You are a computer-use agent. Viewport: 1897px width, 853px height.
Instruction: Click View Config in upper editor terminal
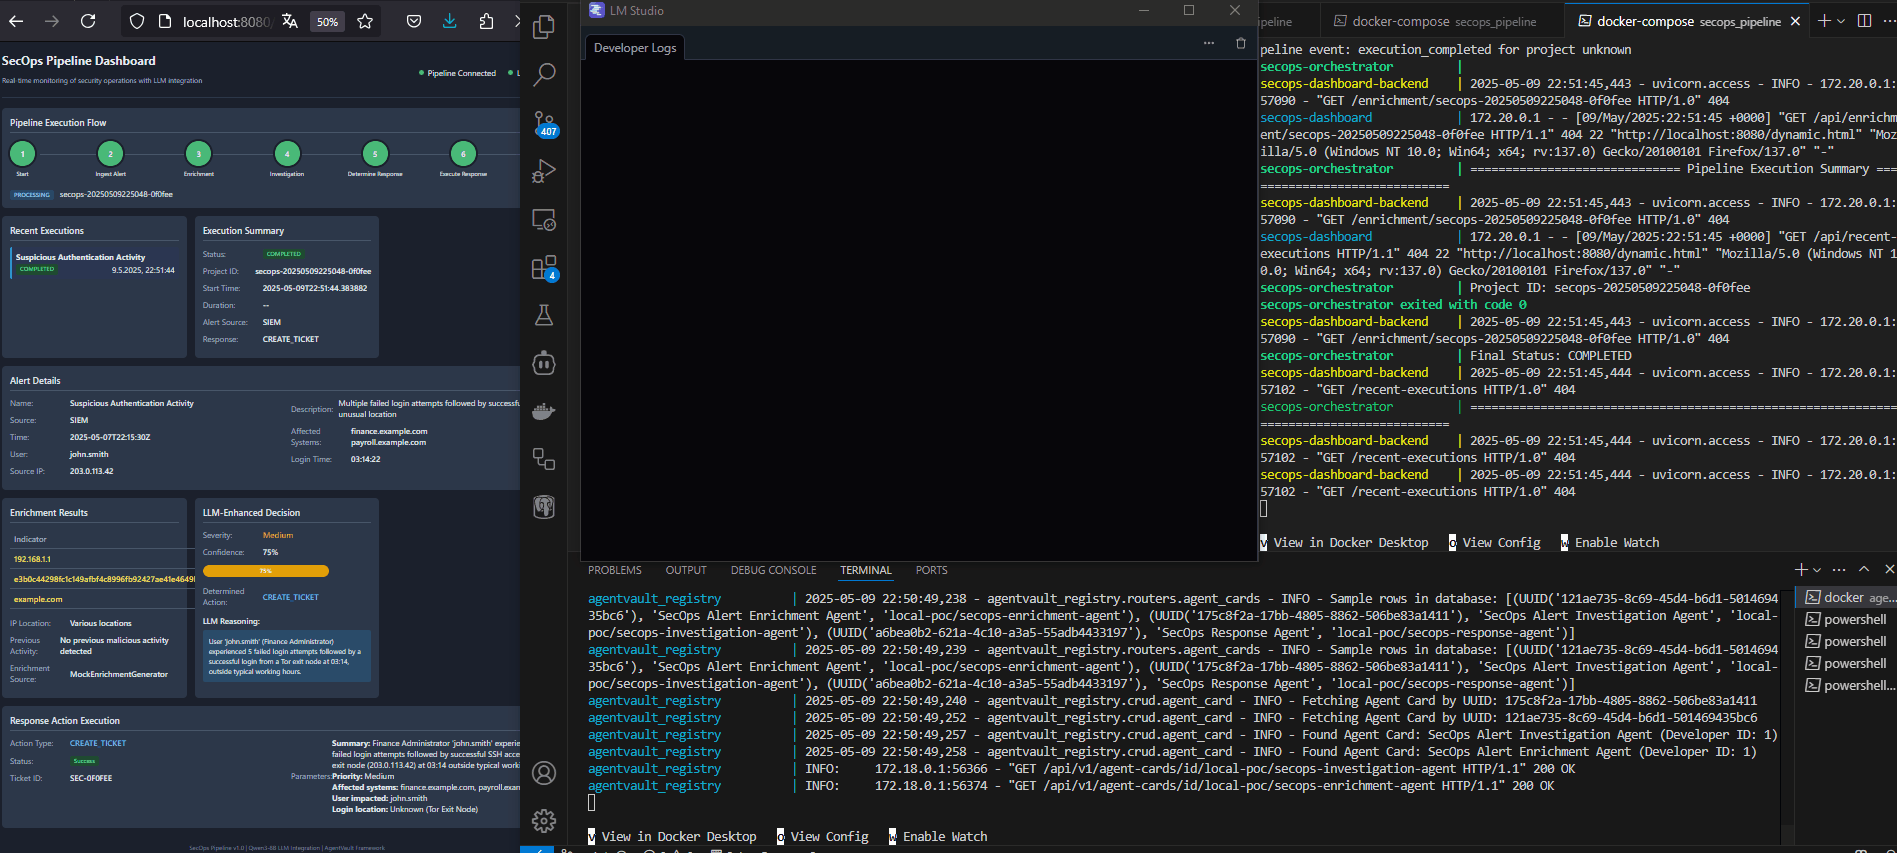1501,542
